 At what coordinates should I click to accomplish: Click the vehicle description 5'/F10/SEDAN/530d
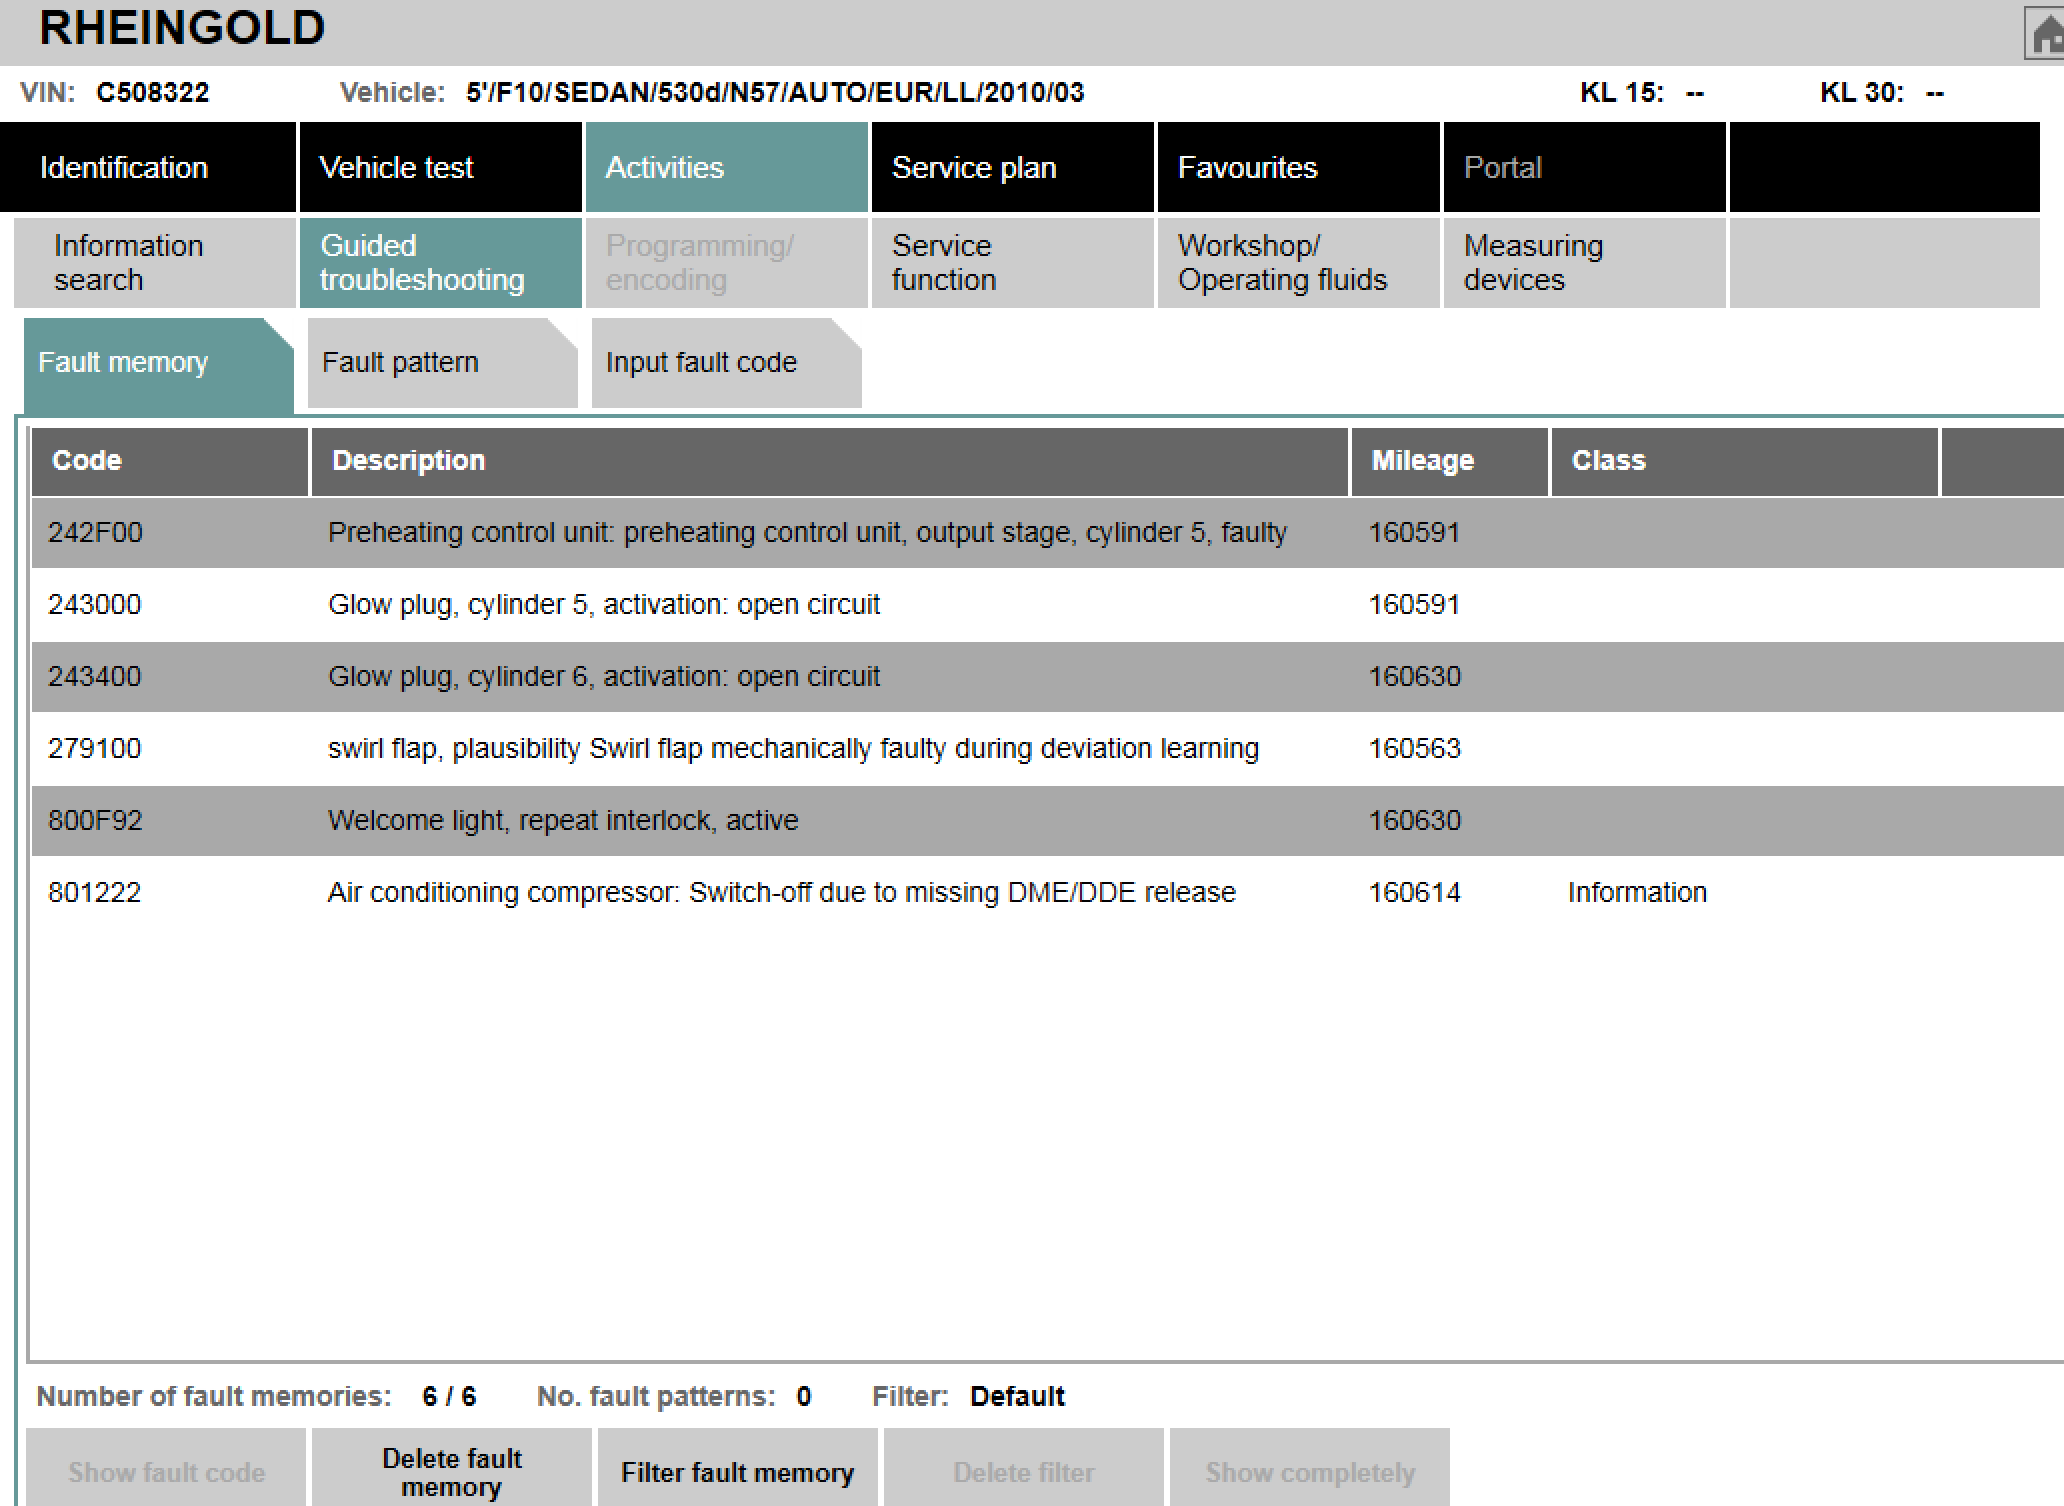tap(775, 93)
